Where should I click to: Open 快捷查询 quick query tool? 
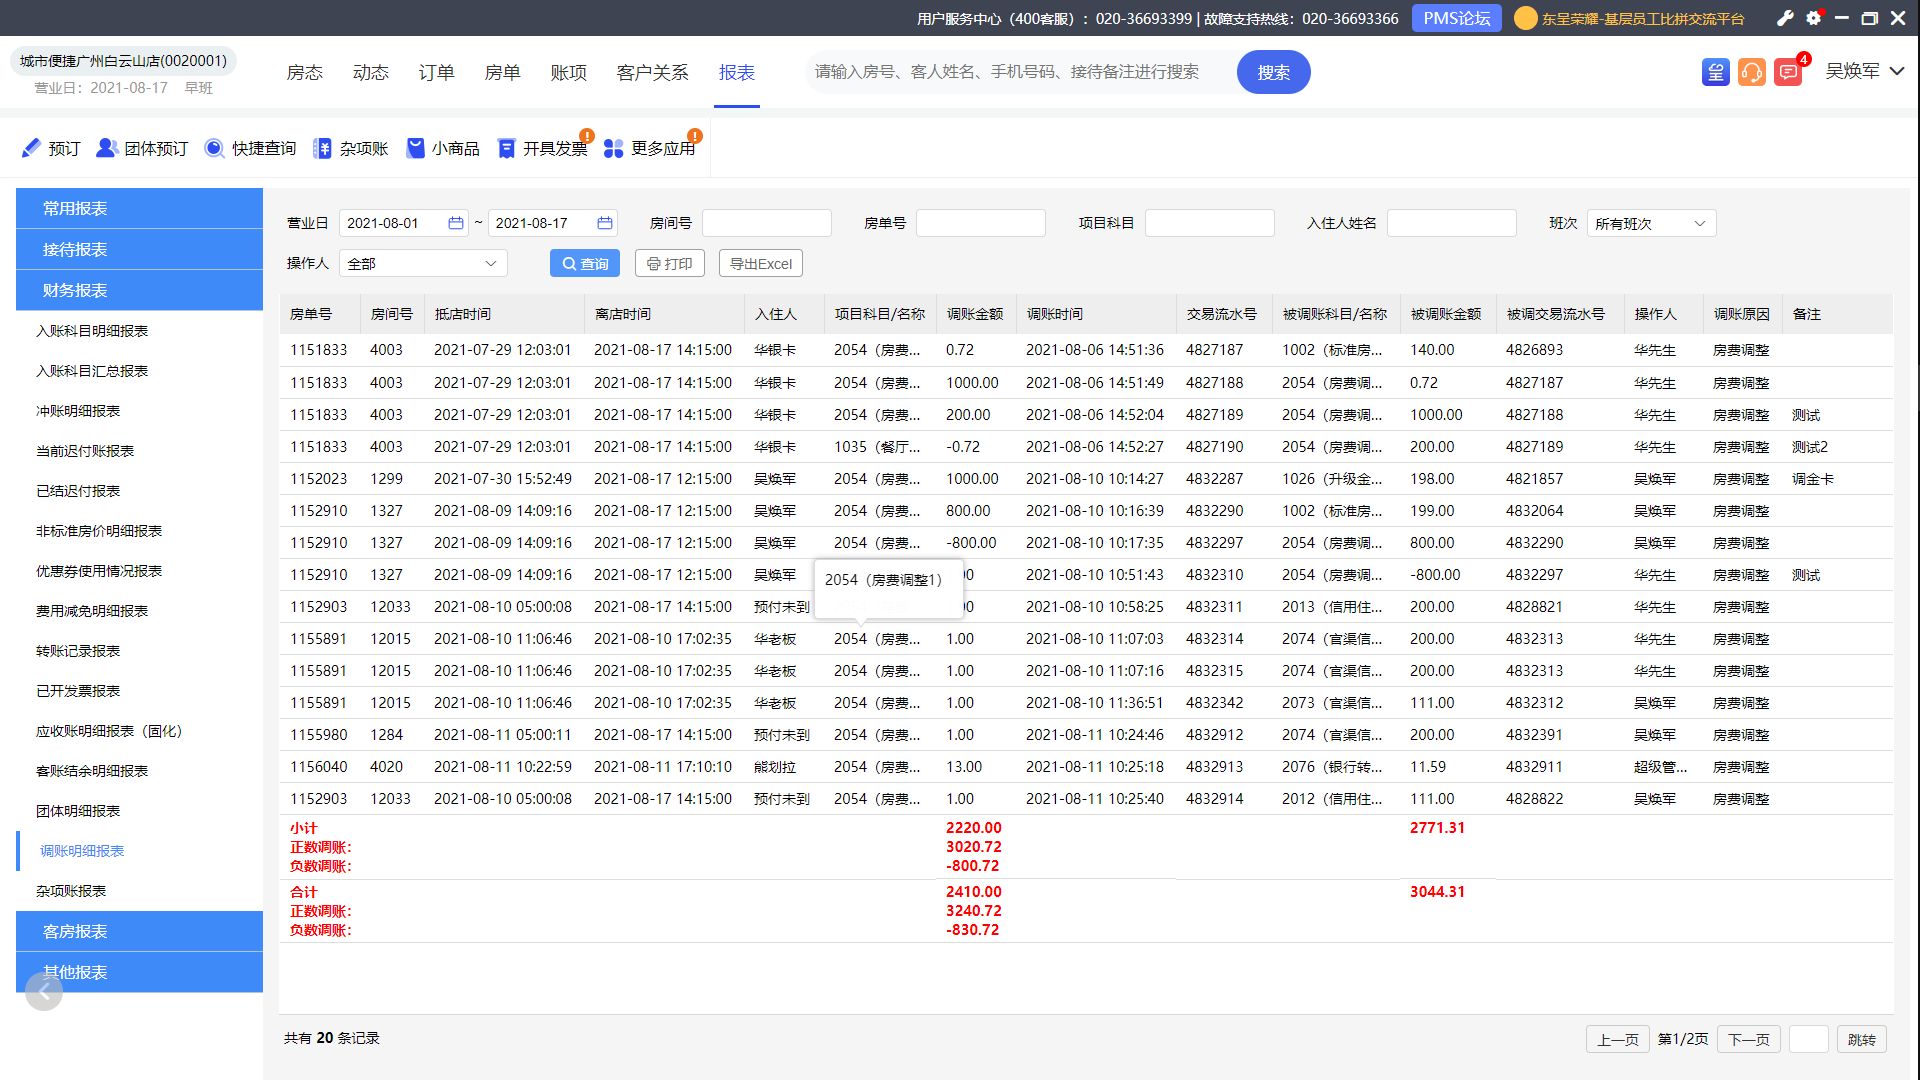214,148
